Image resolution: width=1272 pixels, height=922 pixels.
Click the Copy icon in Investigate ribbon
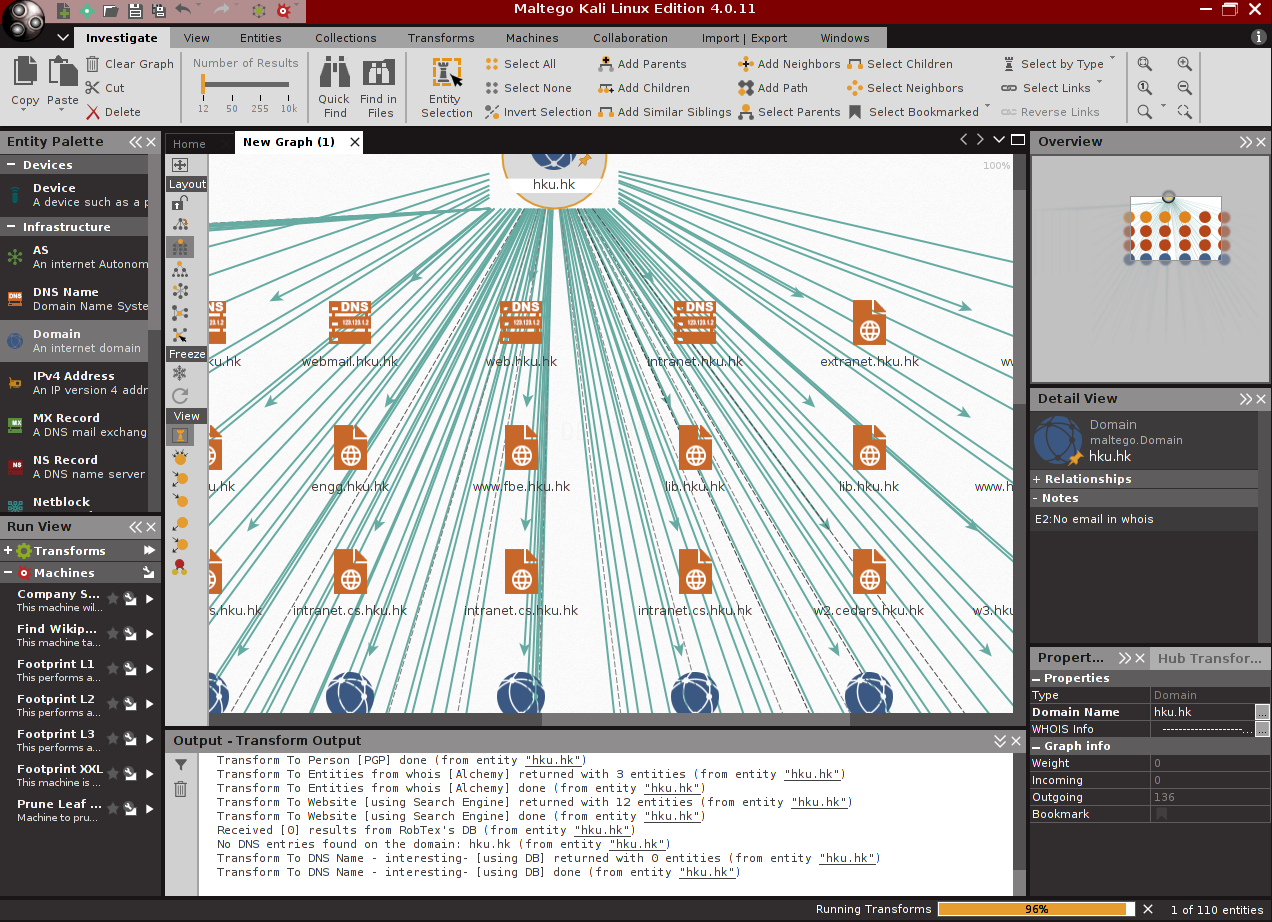25,73
